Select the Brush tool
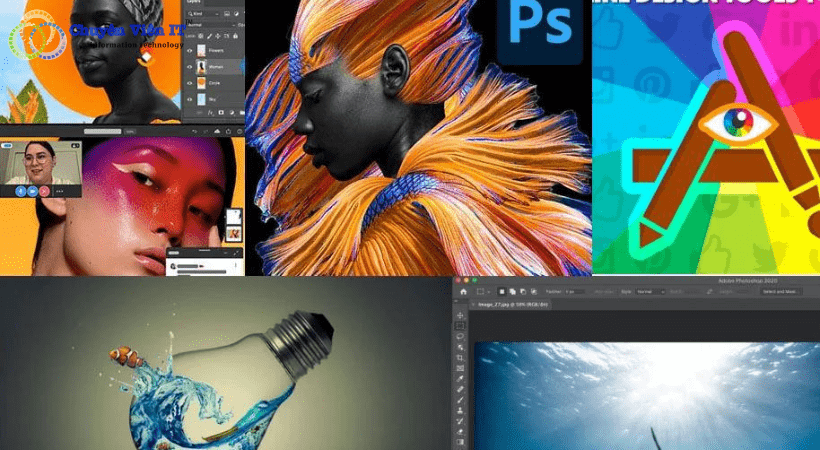Screen dimensions: 820x450 point(460,400)
